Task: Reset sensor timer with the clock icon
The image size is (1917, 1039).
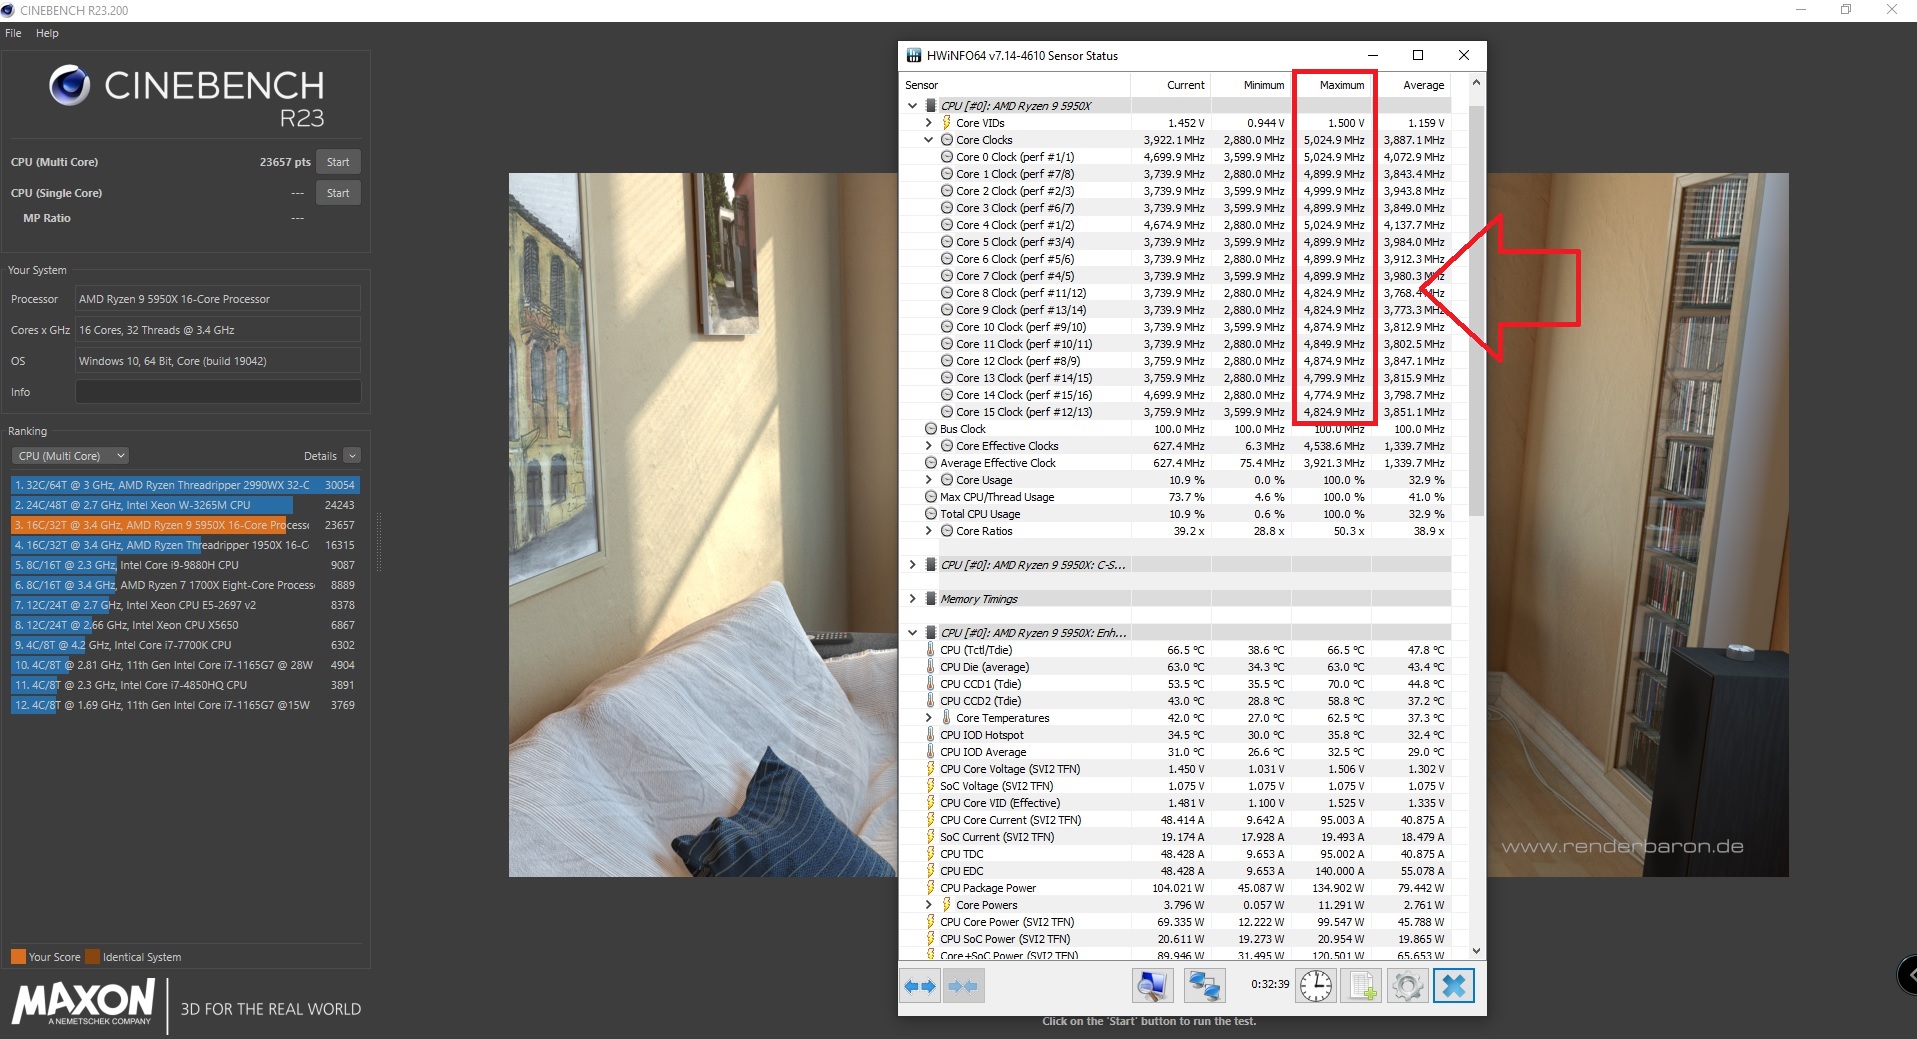Action: pos(1316,986)
